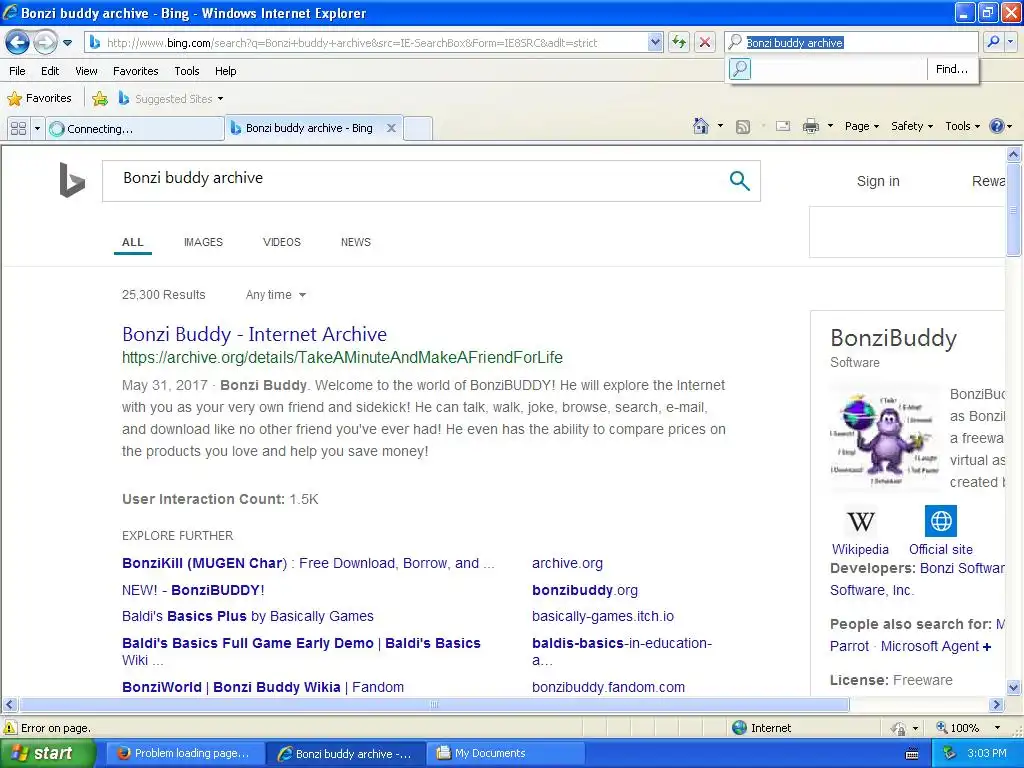
Task: Open the Tools menu in menu bar
Action: point(187,71)
